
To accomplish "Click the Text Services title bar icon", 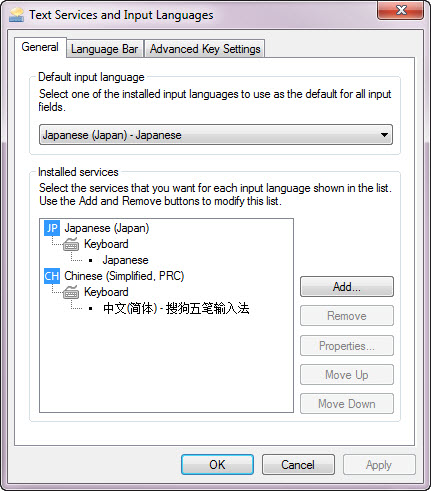I will tap(16, 15).
